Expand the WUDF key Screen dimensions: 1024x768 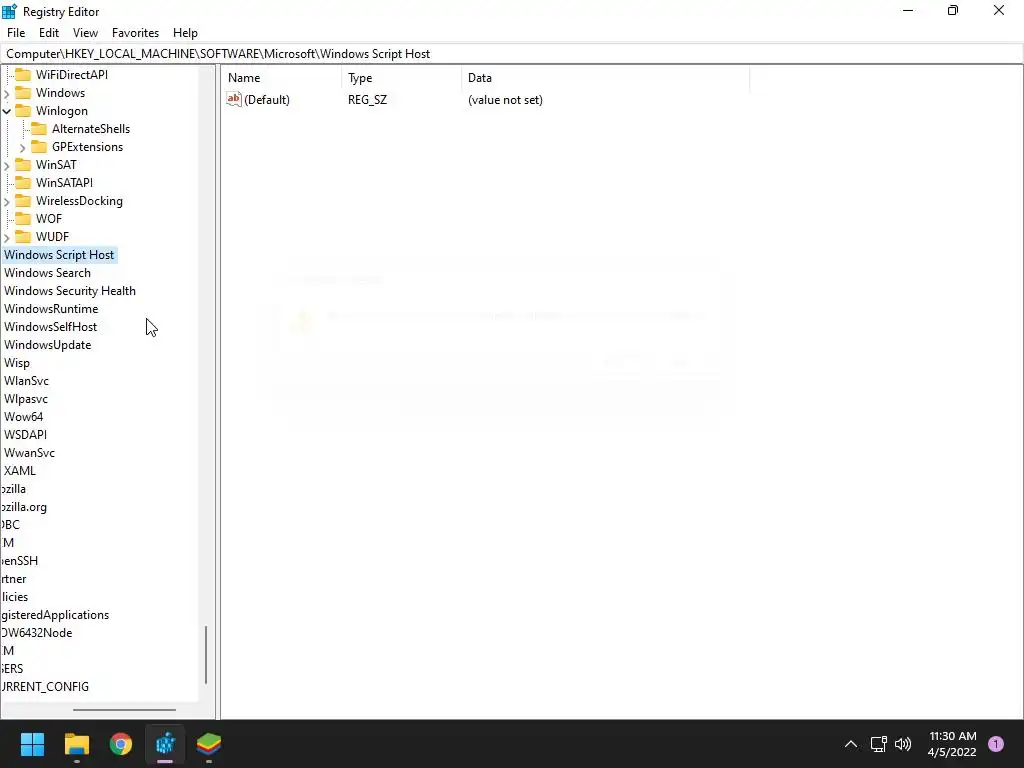[x=7, y=237]
